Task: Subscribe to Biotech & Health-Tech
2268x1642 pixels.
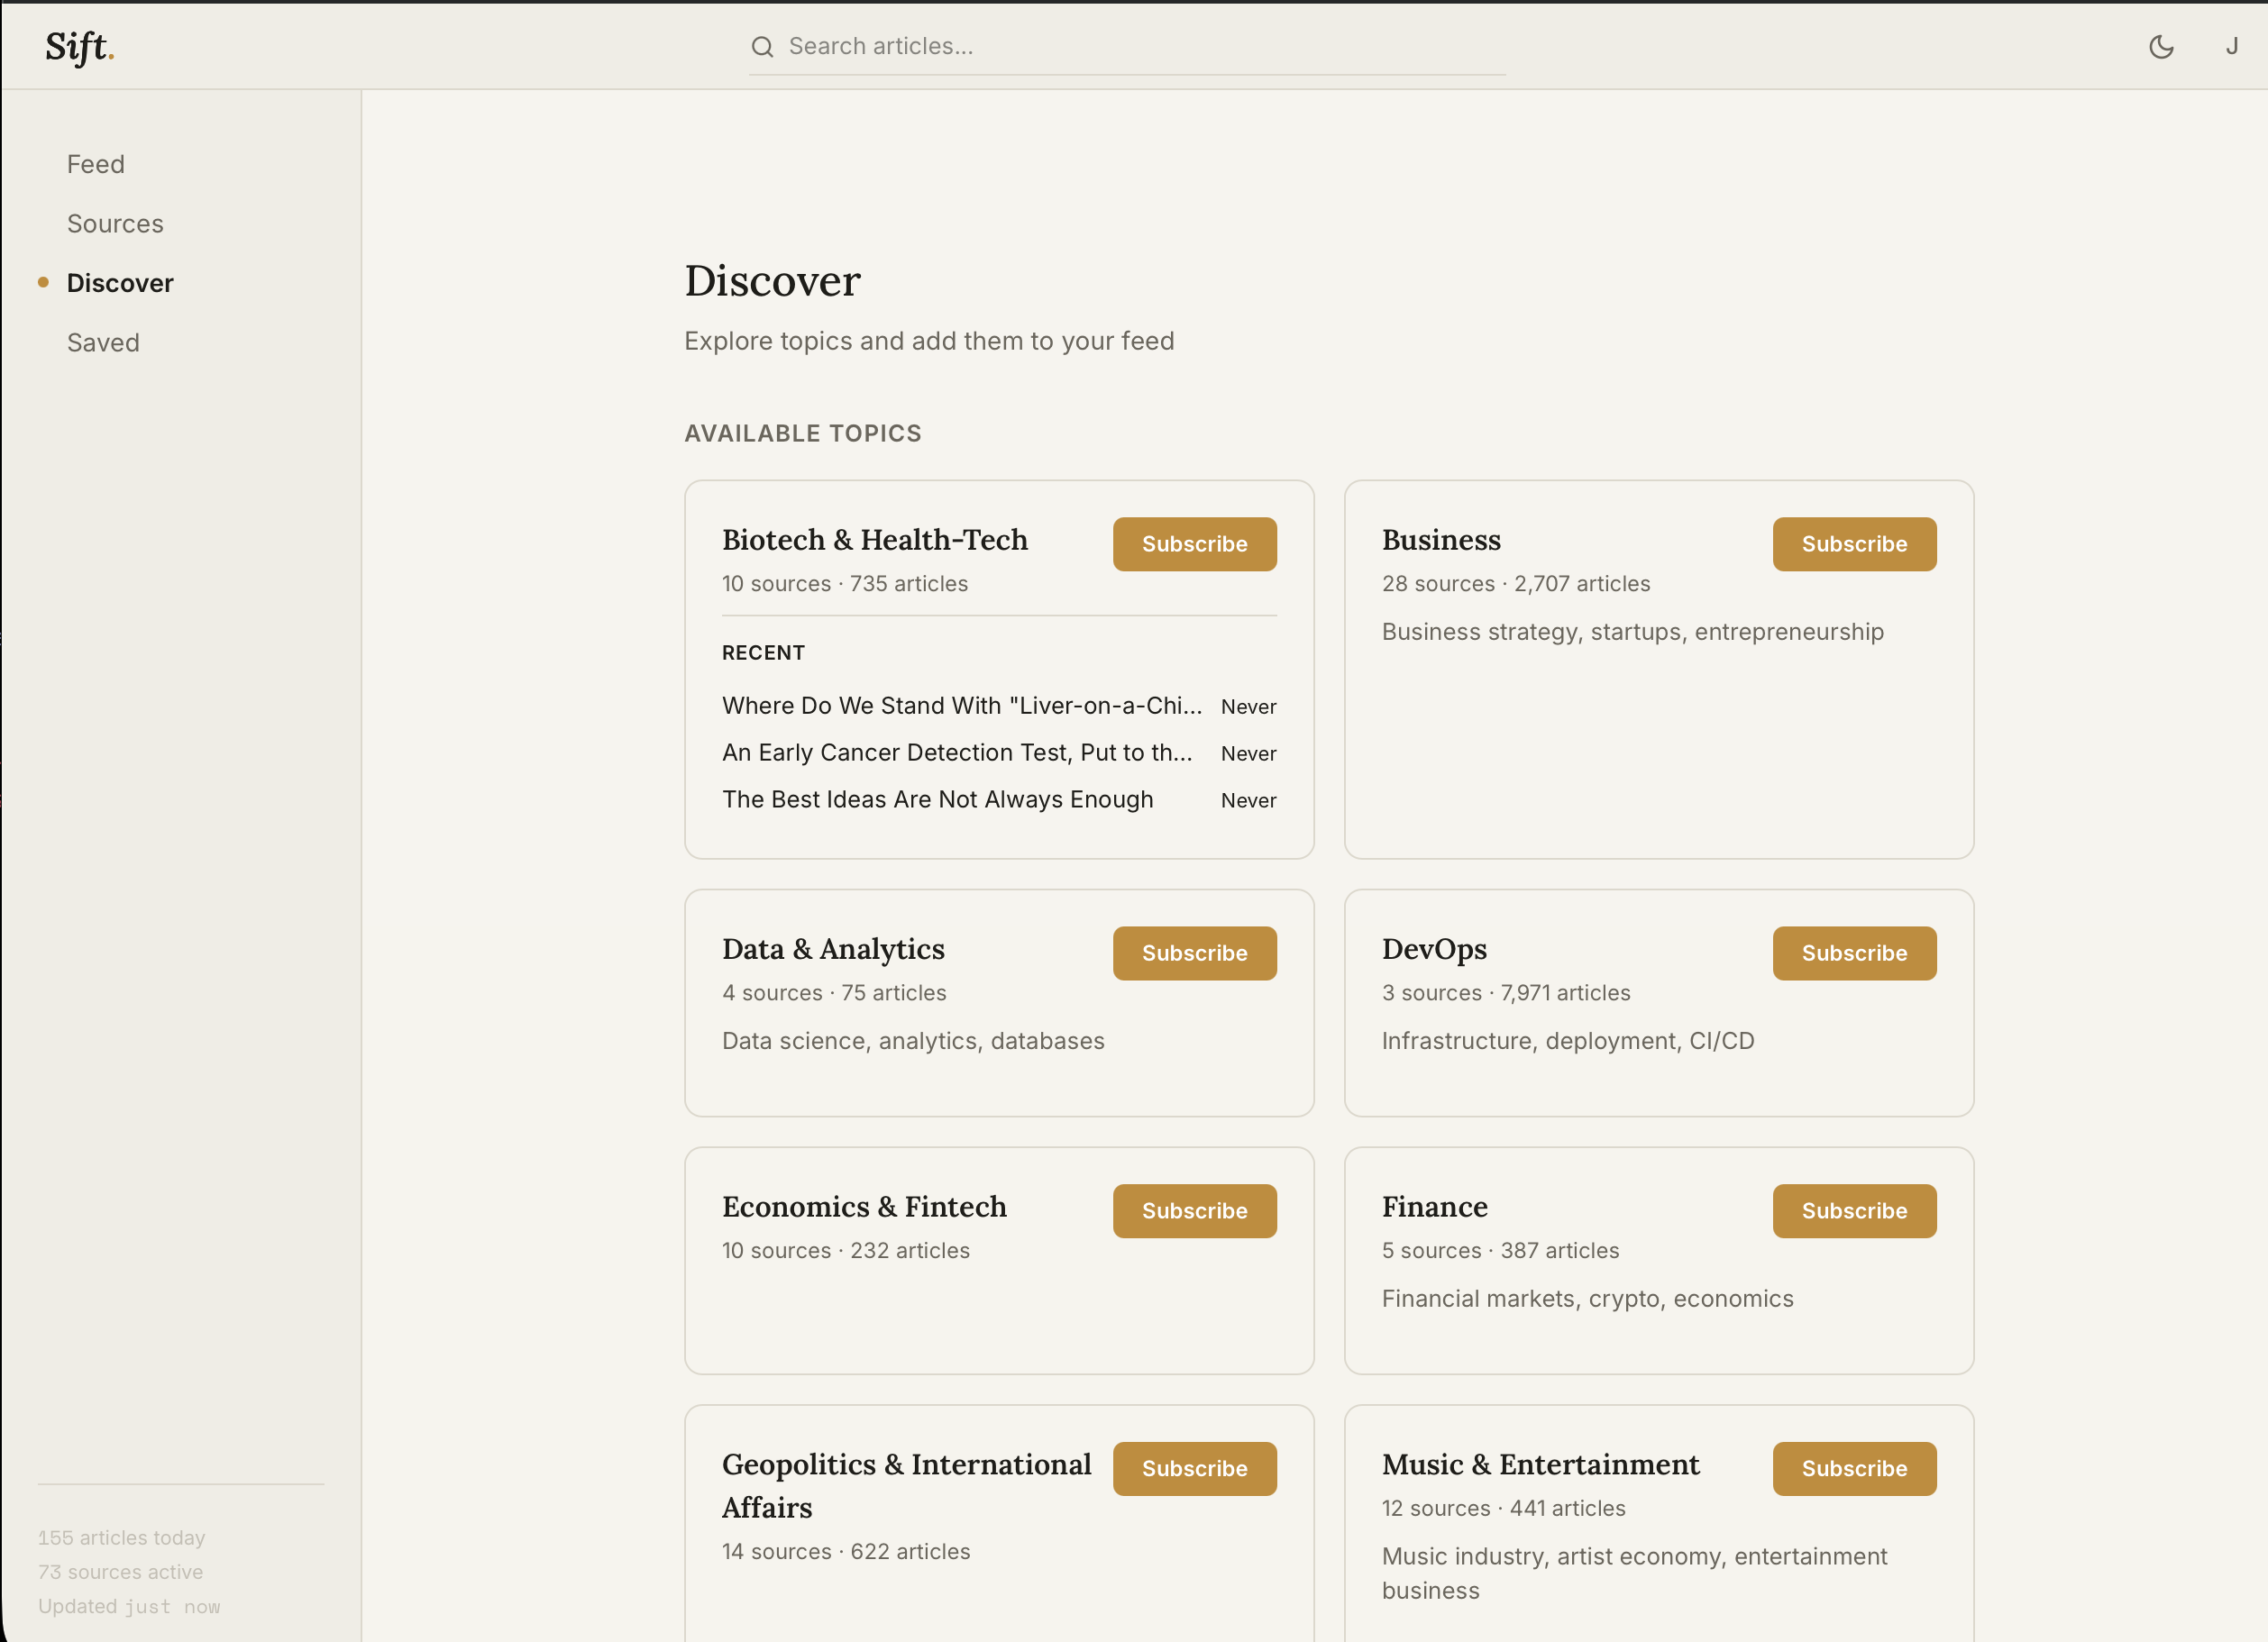Action: [1194, 543]
